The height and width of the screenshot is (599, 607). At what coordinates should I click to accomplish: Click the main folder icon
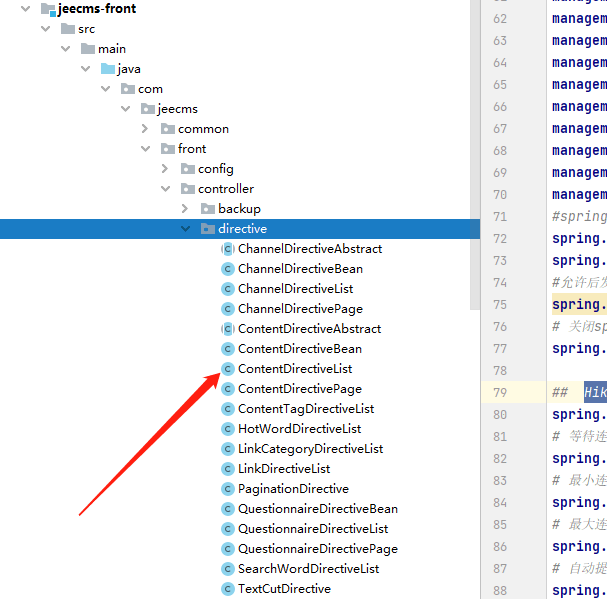(88, 49)
